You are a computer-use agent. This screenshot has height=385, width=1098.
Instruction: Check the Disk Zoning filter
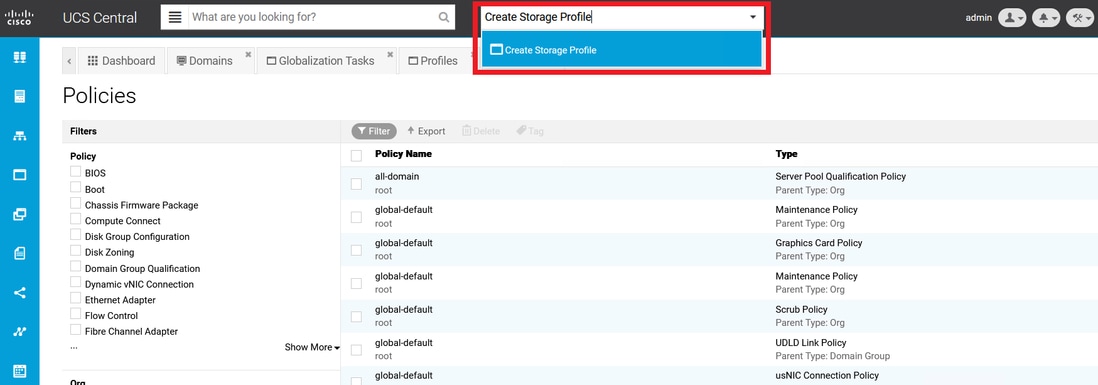(x=76, y=251)
